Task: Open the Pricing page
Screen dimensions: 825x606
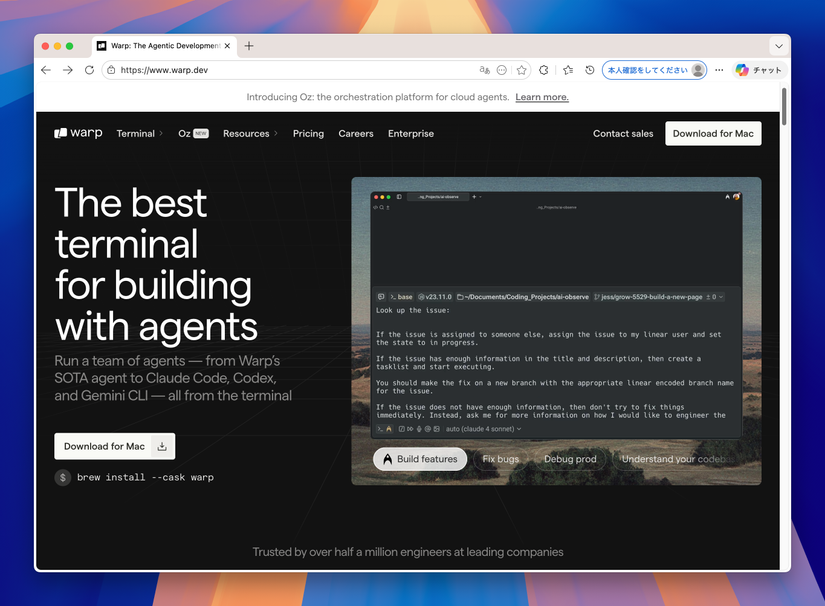Action: click(308, 134)
